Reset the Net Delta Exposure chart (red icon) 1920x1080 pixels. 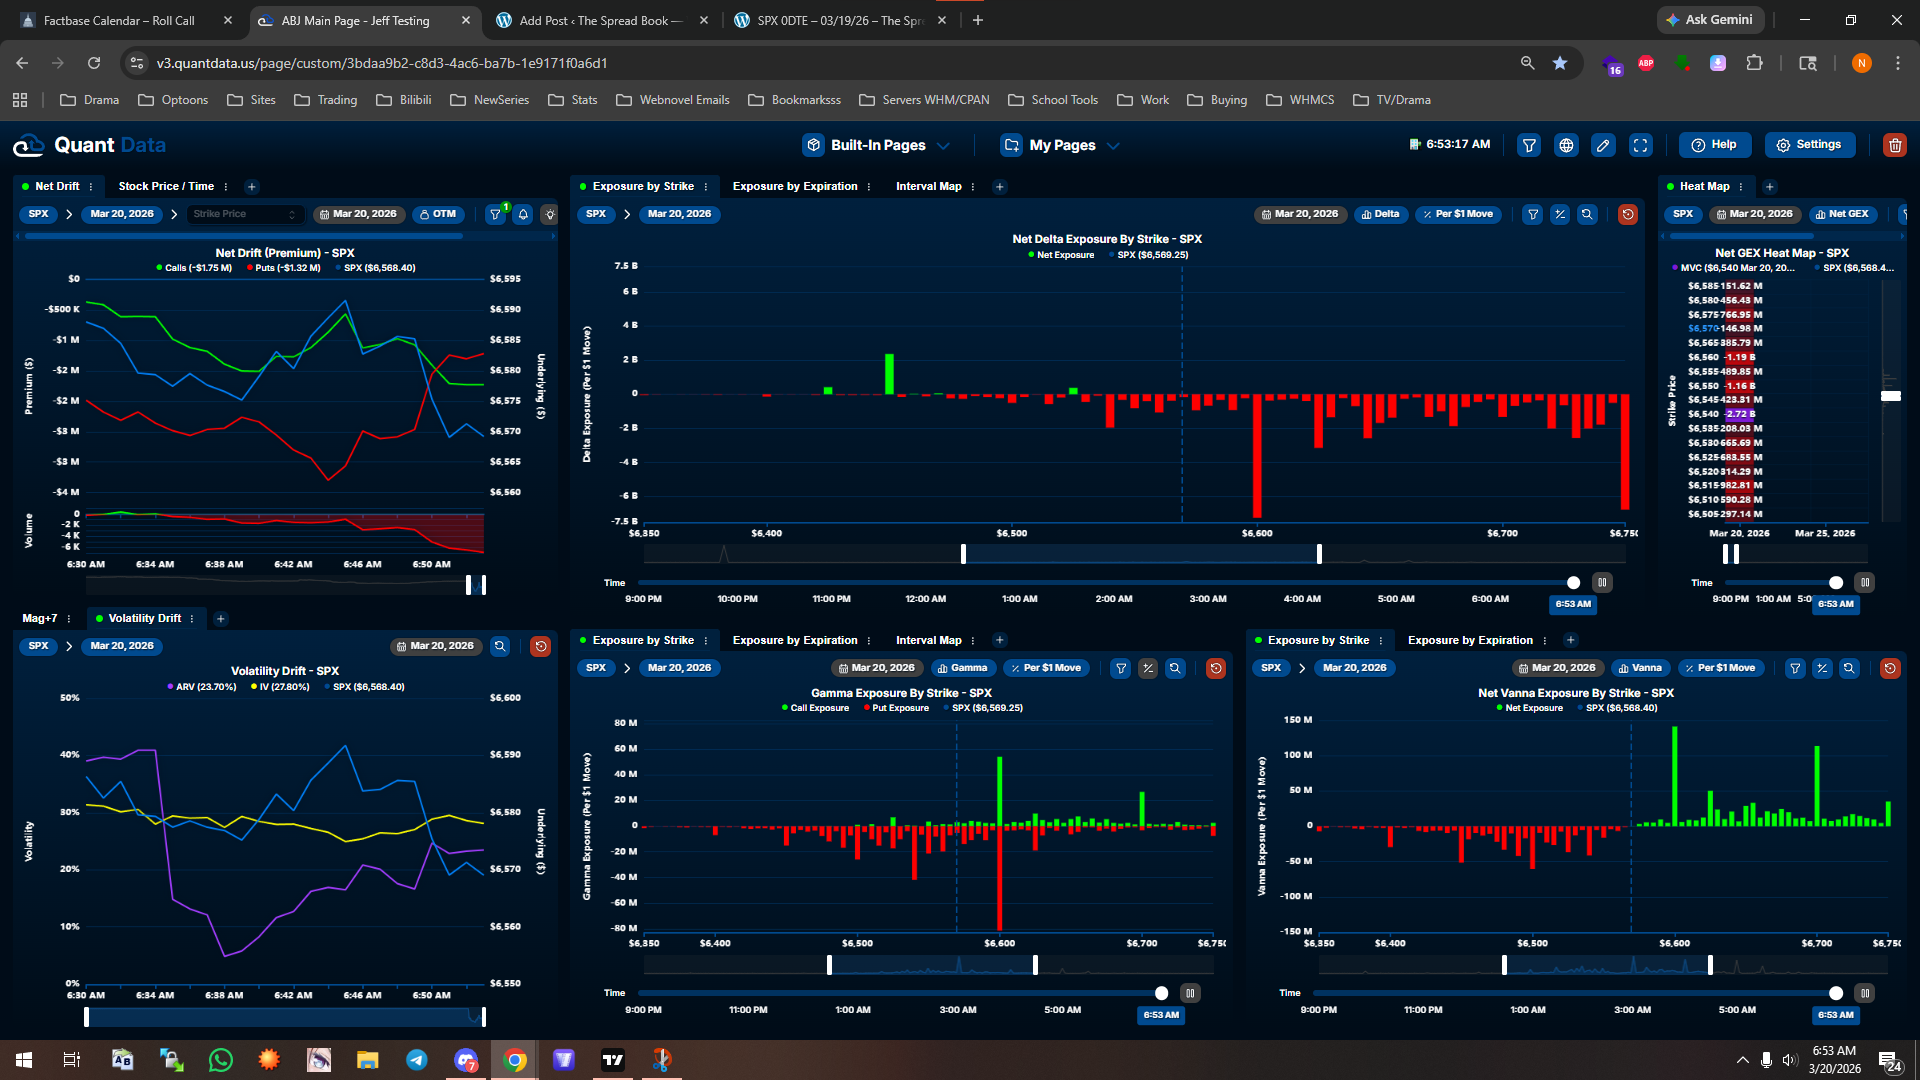pos(1627,214)
